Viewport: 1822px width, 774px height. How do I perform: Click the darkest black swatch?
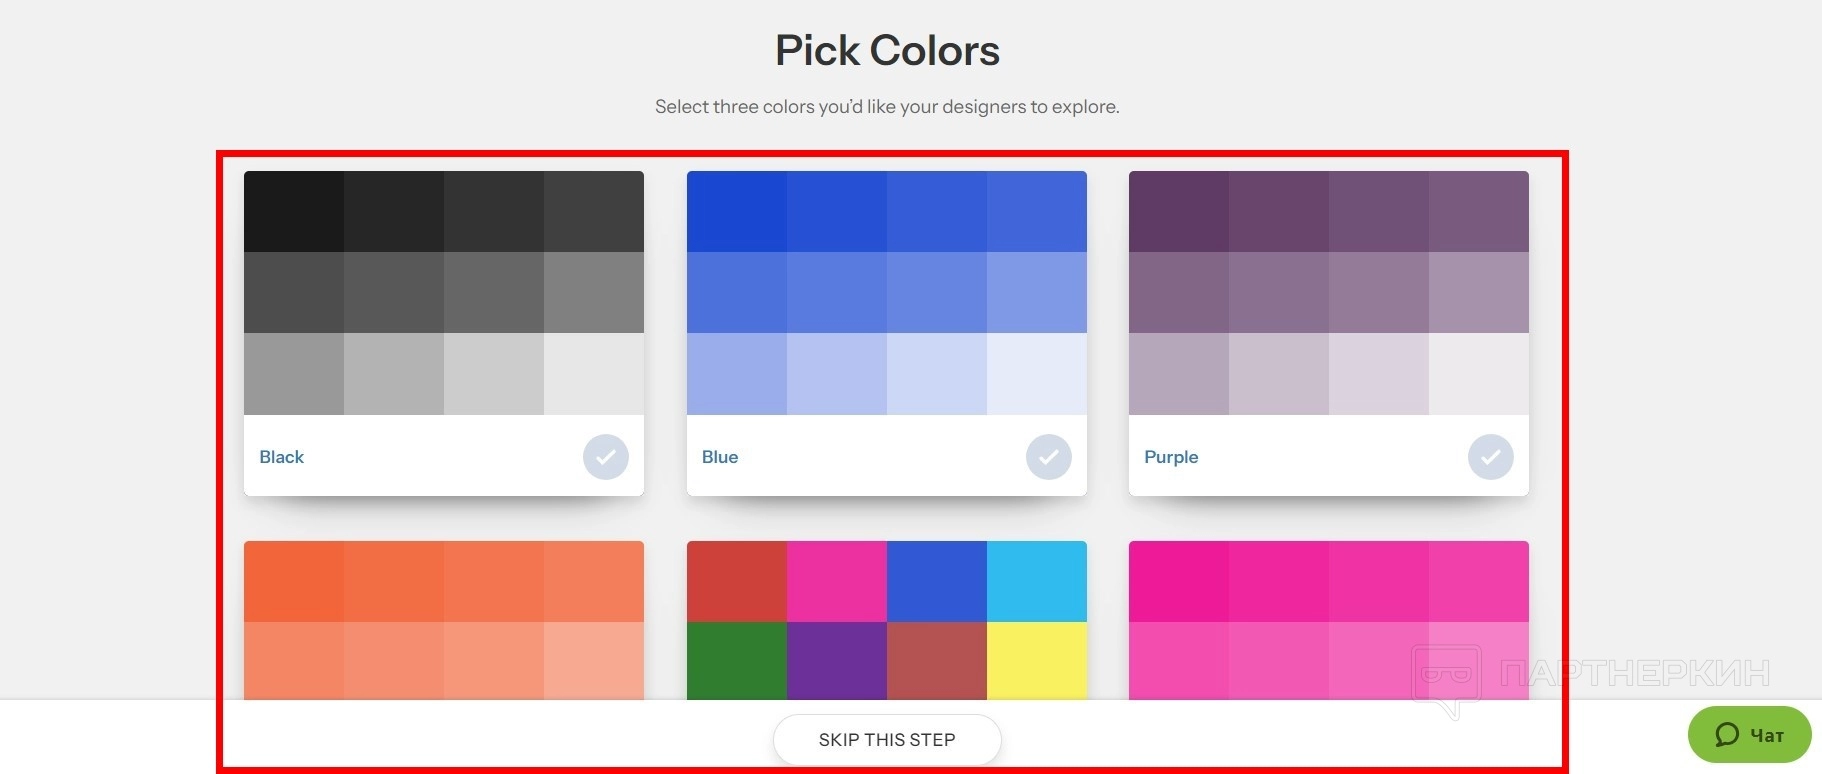(x=294, y=211)
